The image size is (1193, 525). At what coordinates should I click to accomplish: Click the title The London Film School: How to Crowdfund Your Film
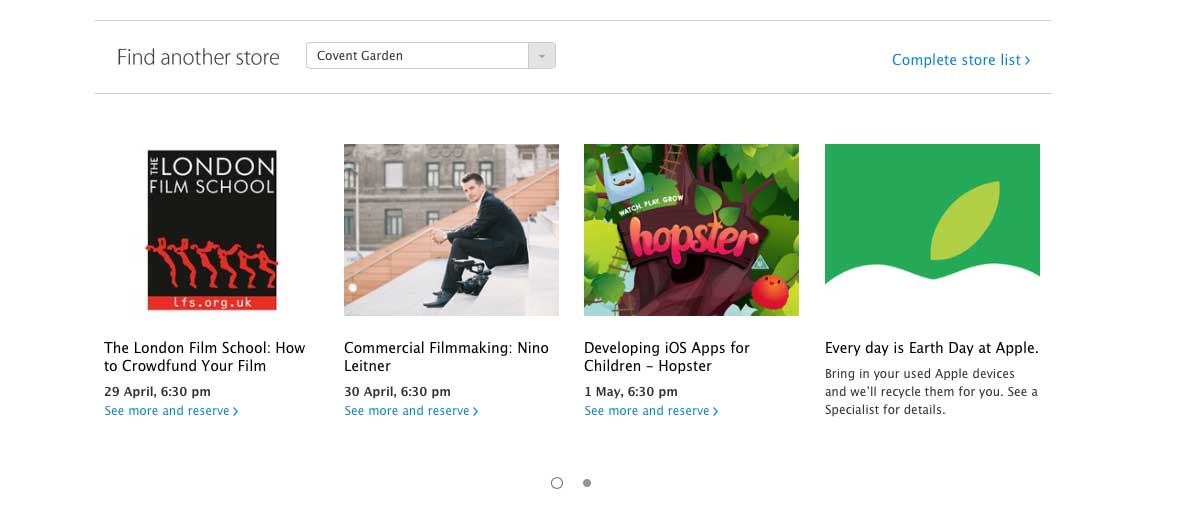tap(205, 357)
